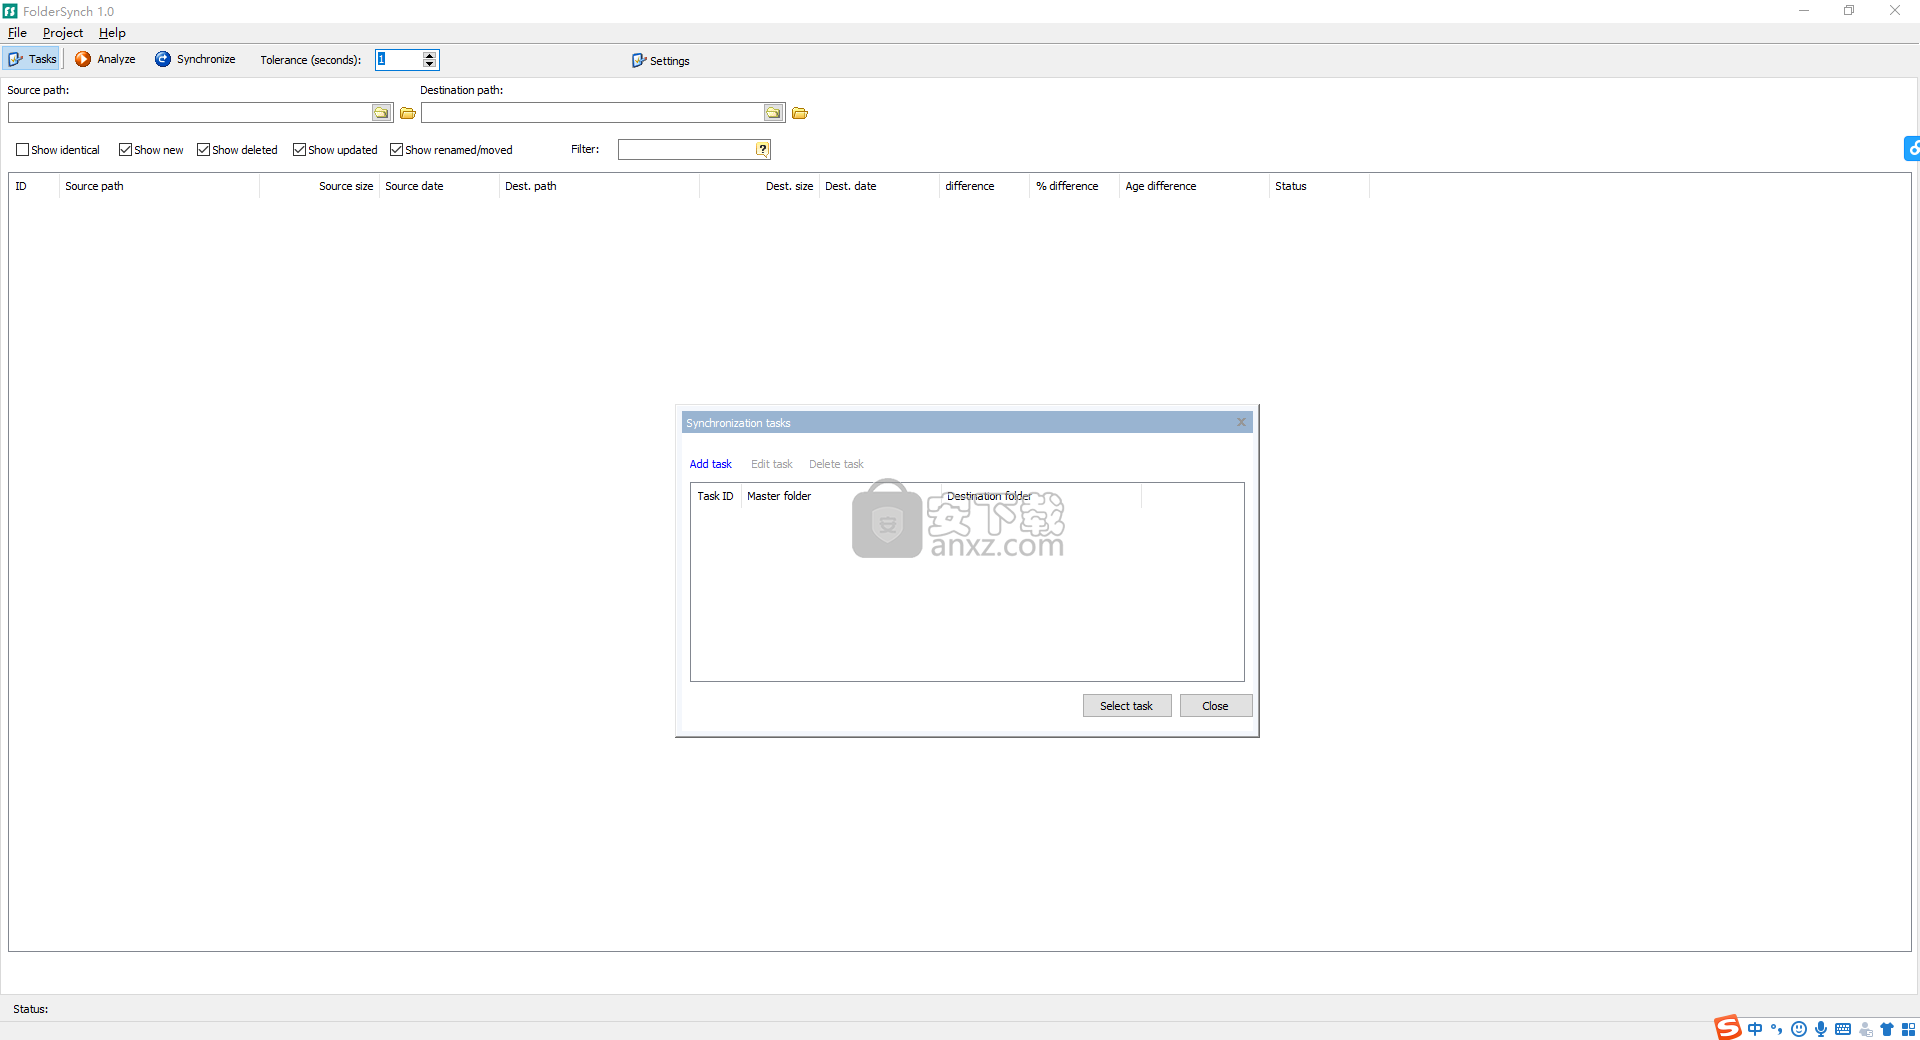This screenshot has width=1920, height=1040.
Task: Uncheck the Show deleted checkbox
Action: click(x=203, y=150)
